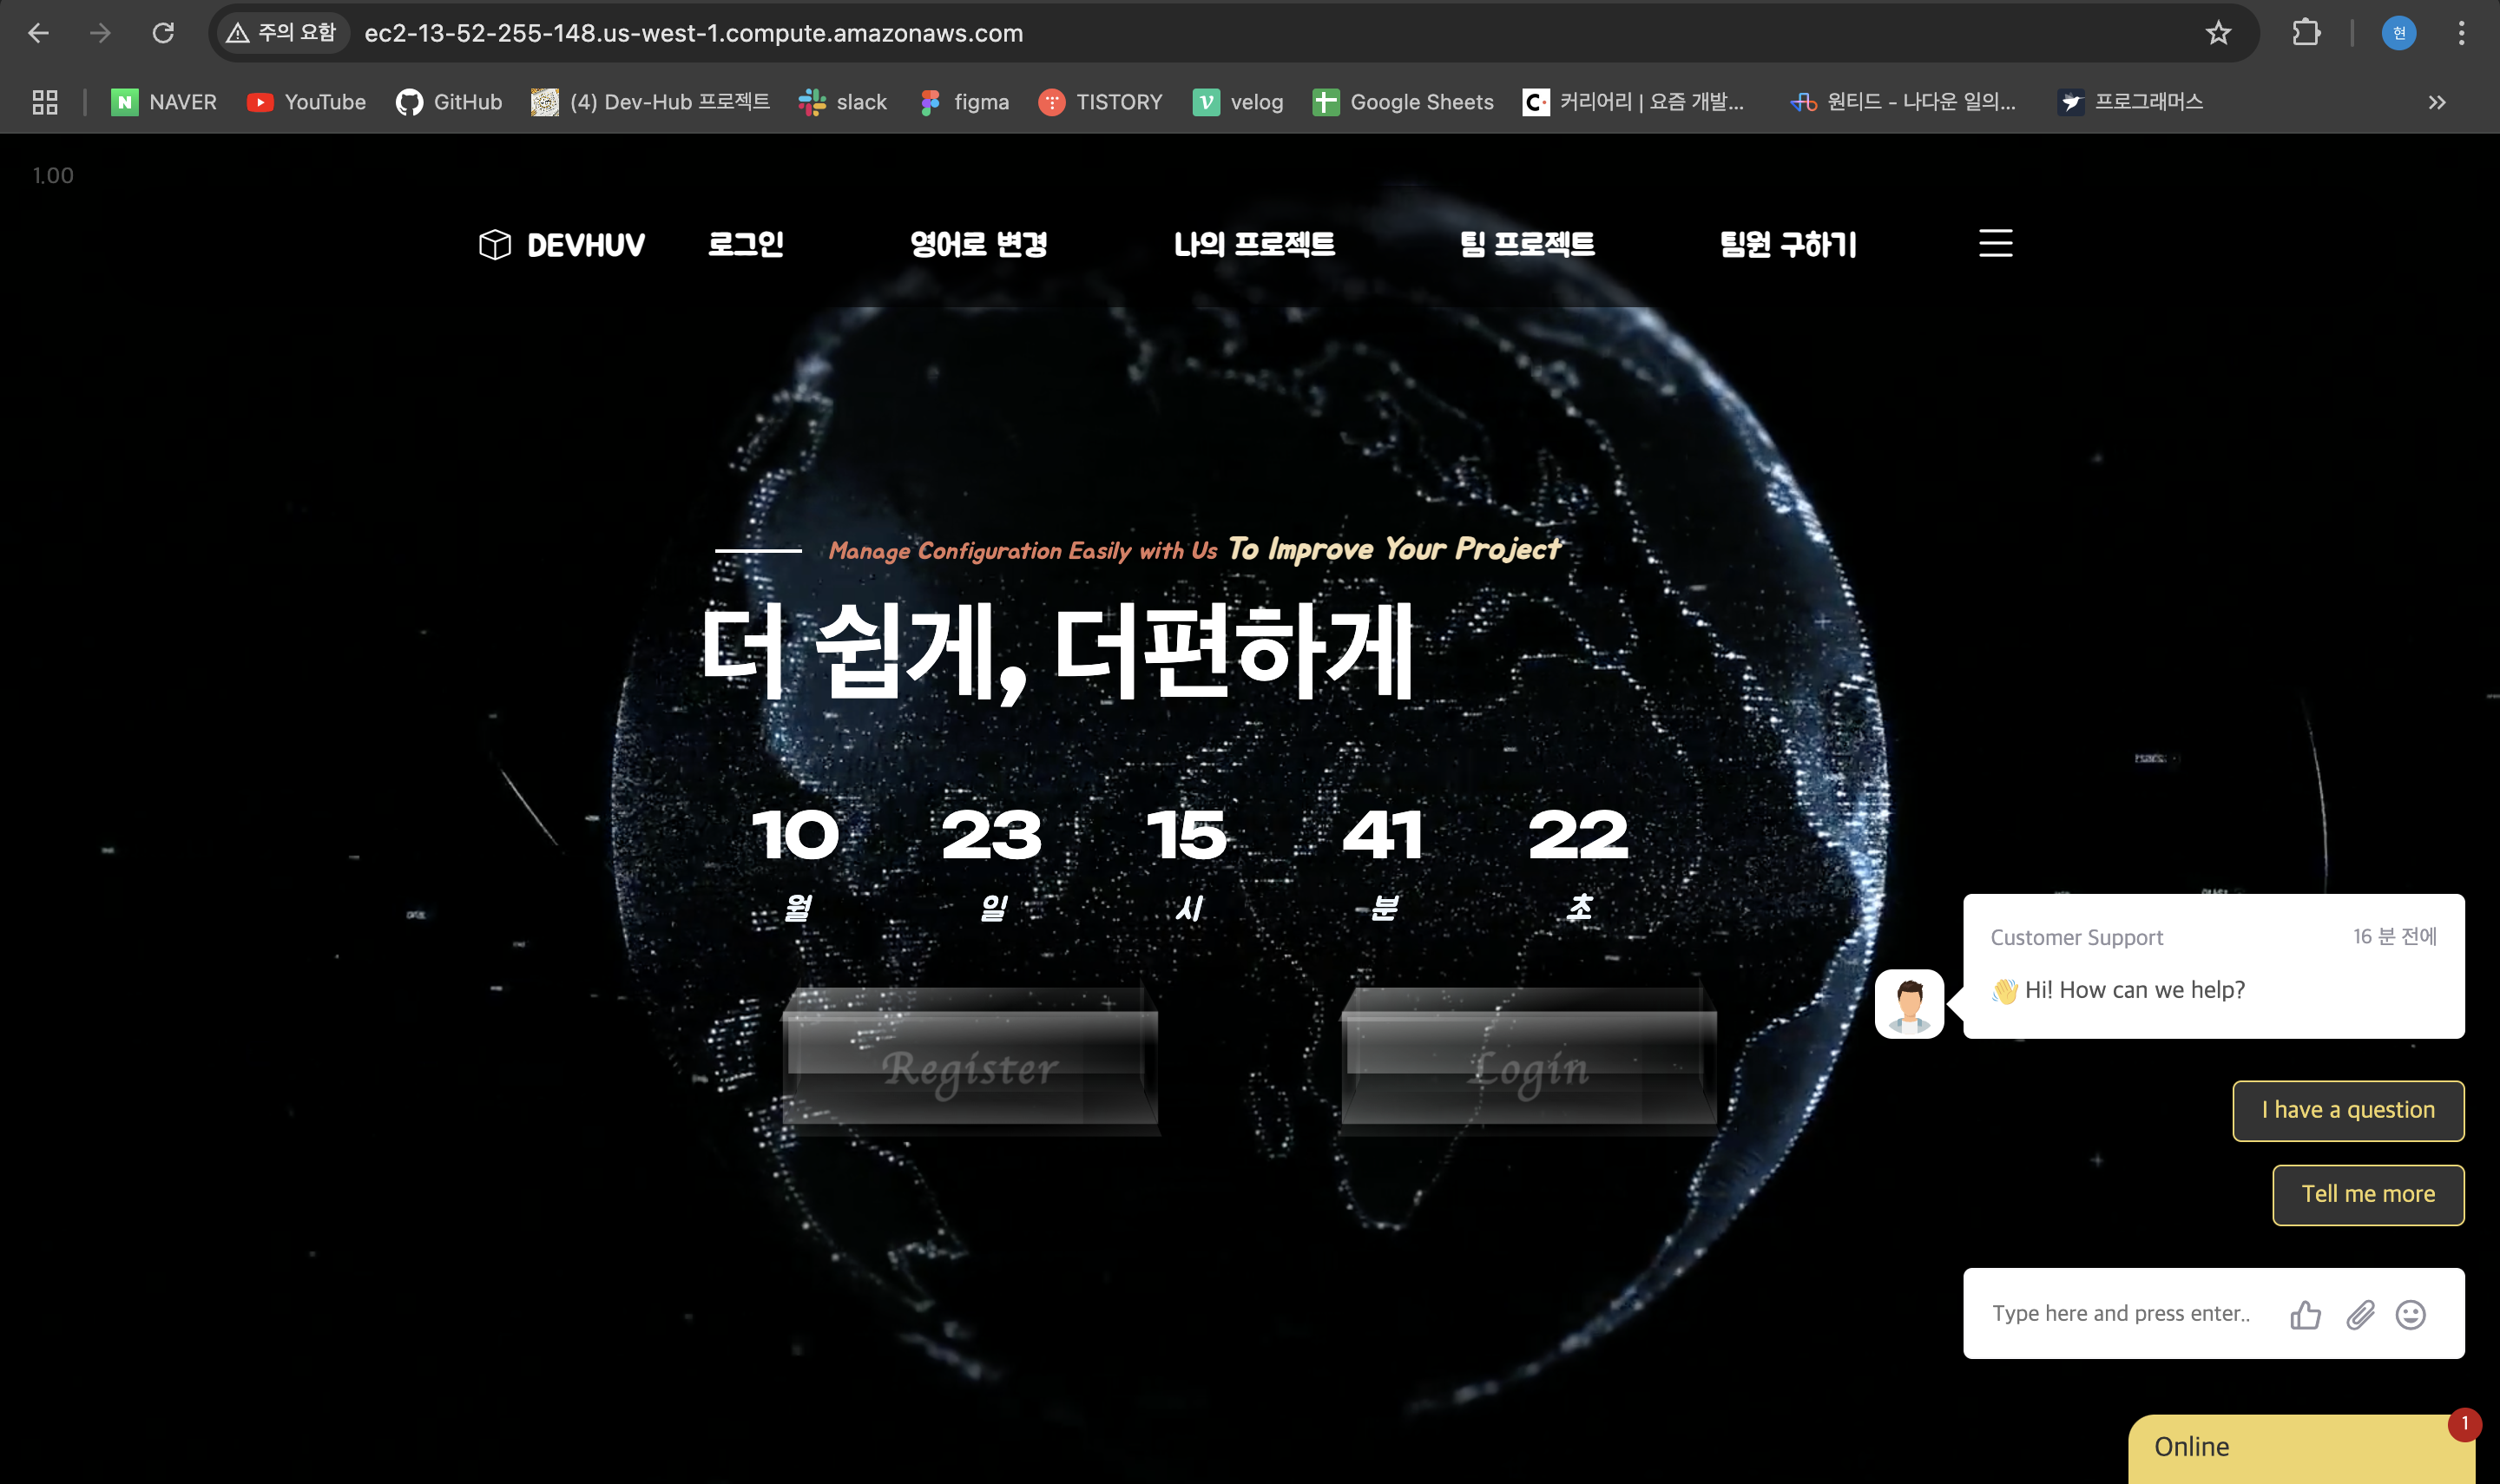Screen dimensions: 2500x1484
Task: Click the "Tell me more" chat button
Action: 2367,1194
